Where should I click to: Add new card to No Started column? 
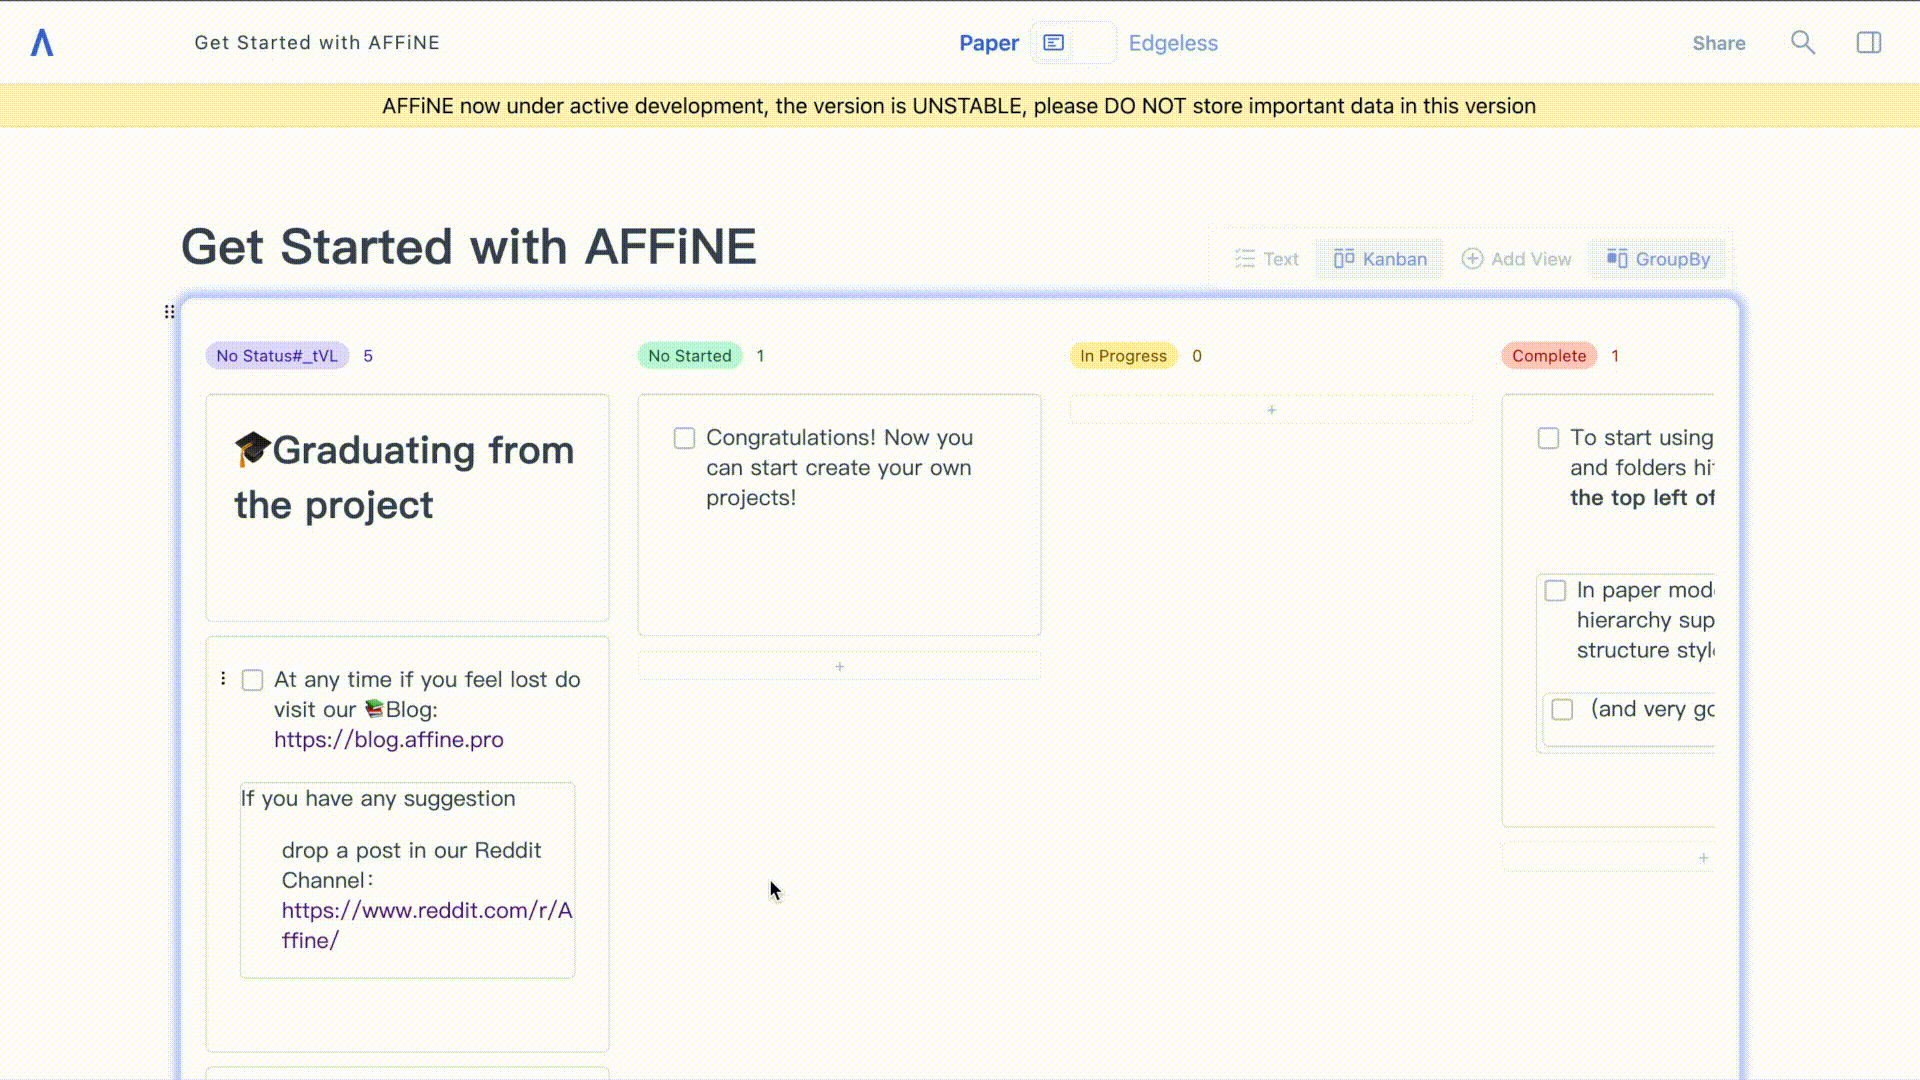tap(839, 666)
